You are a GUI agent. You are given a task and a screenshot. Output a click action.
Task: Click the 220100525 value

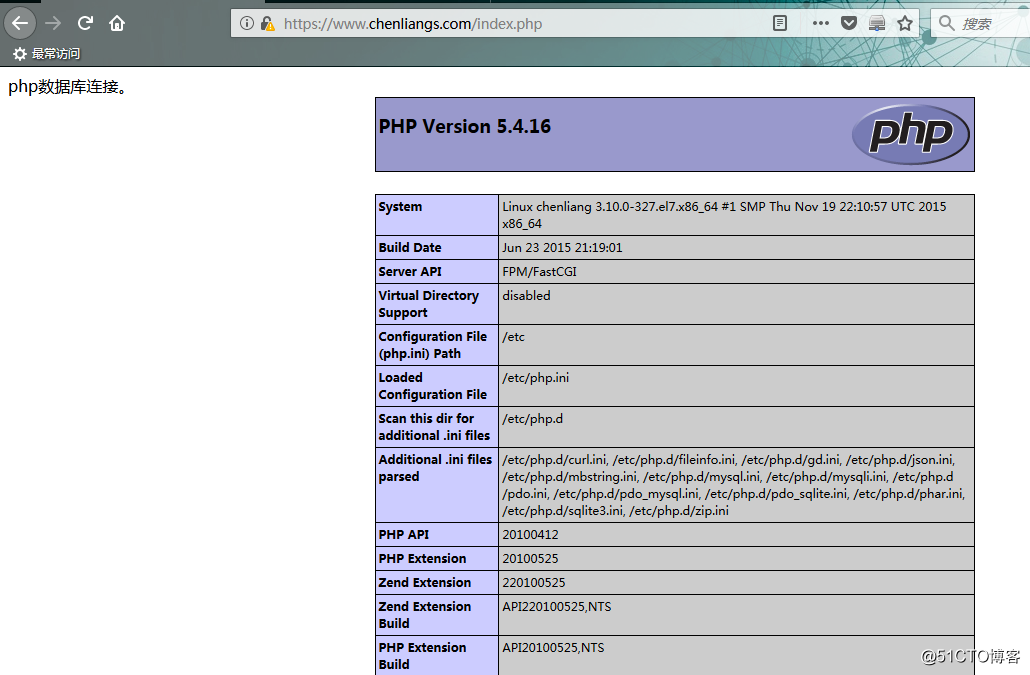(x=533, y=582)
